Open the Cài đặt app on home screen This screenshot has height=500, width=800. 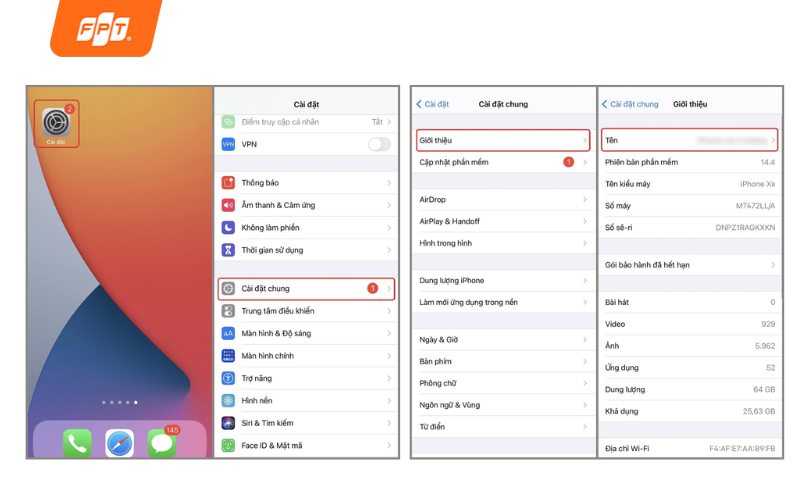pos(56,122)
